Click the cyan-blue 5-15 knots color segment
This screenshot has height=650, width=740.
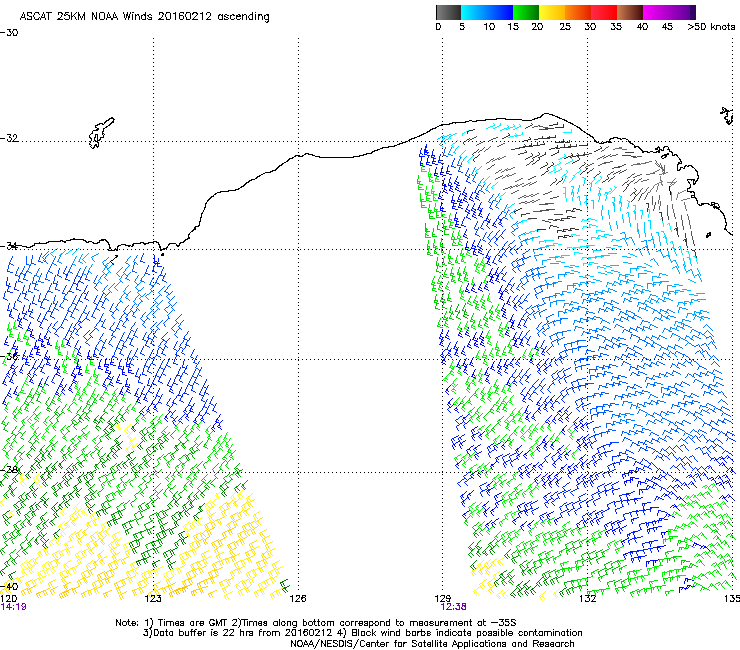487,12
